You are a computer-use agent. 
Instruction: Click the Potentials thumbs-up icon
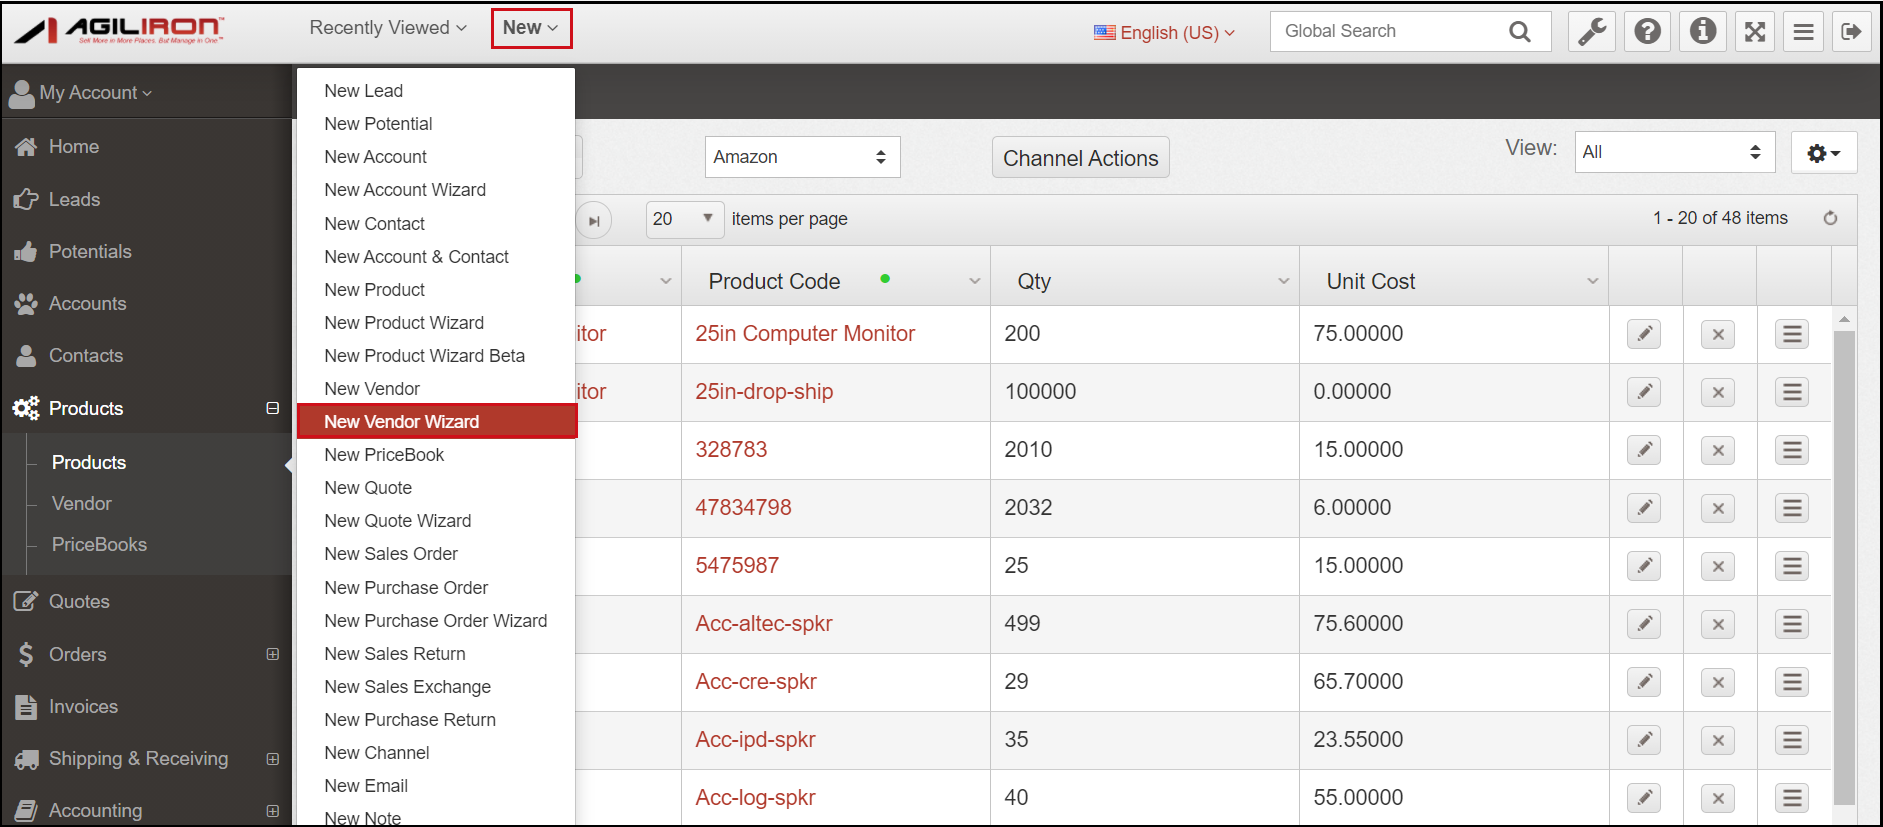click(26, 251)
